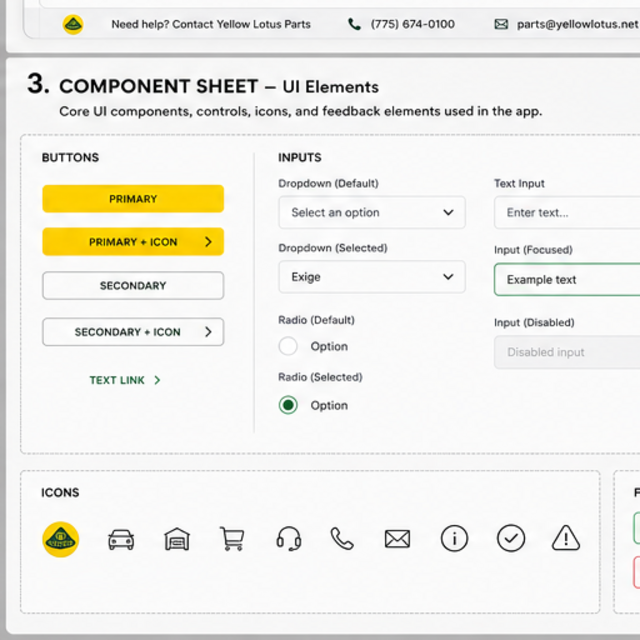Click the chevron on Secondary + Icon button

point(208,332)
